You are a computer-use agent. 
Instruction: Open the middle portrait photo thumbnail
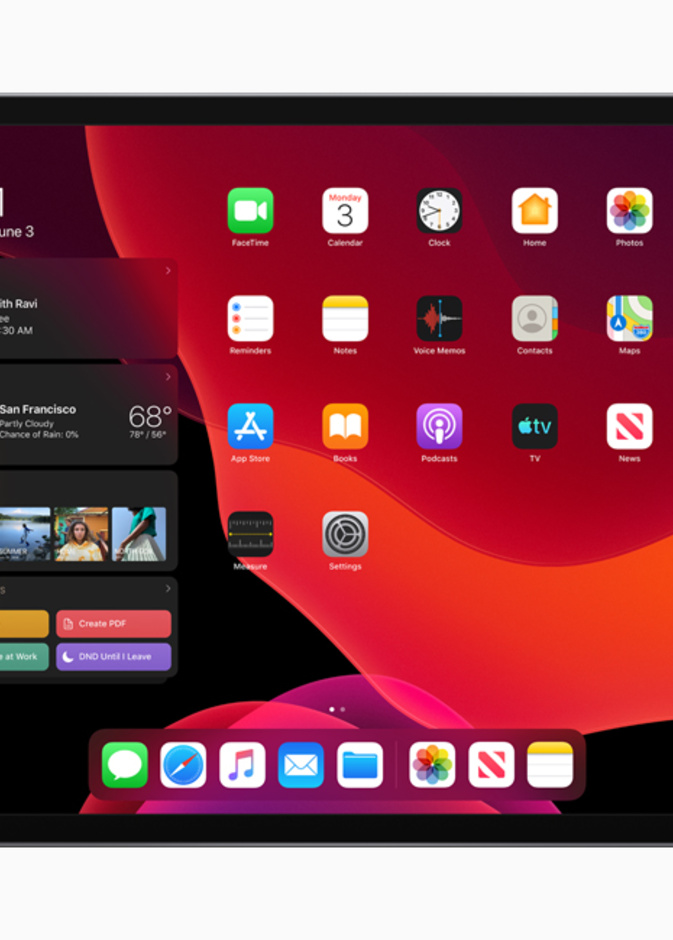(81, 534)
